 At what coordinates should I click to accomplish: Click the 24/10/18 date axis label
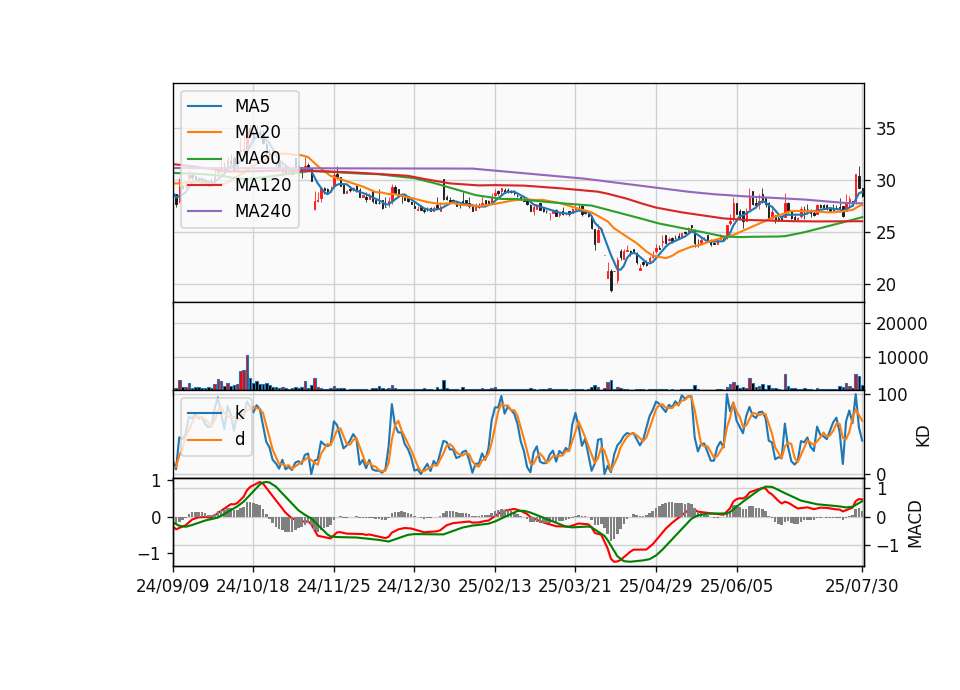coord(253,586)
